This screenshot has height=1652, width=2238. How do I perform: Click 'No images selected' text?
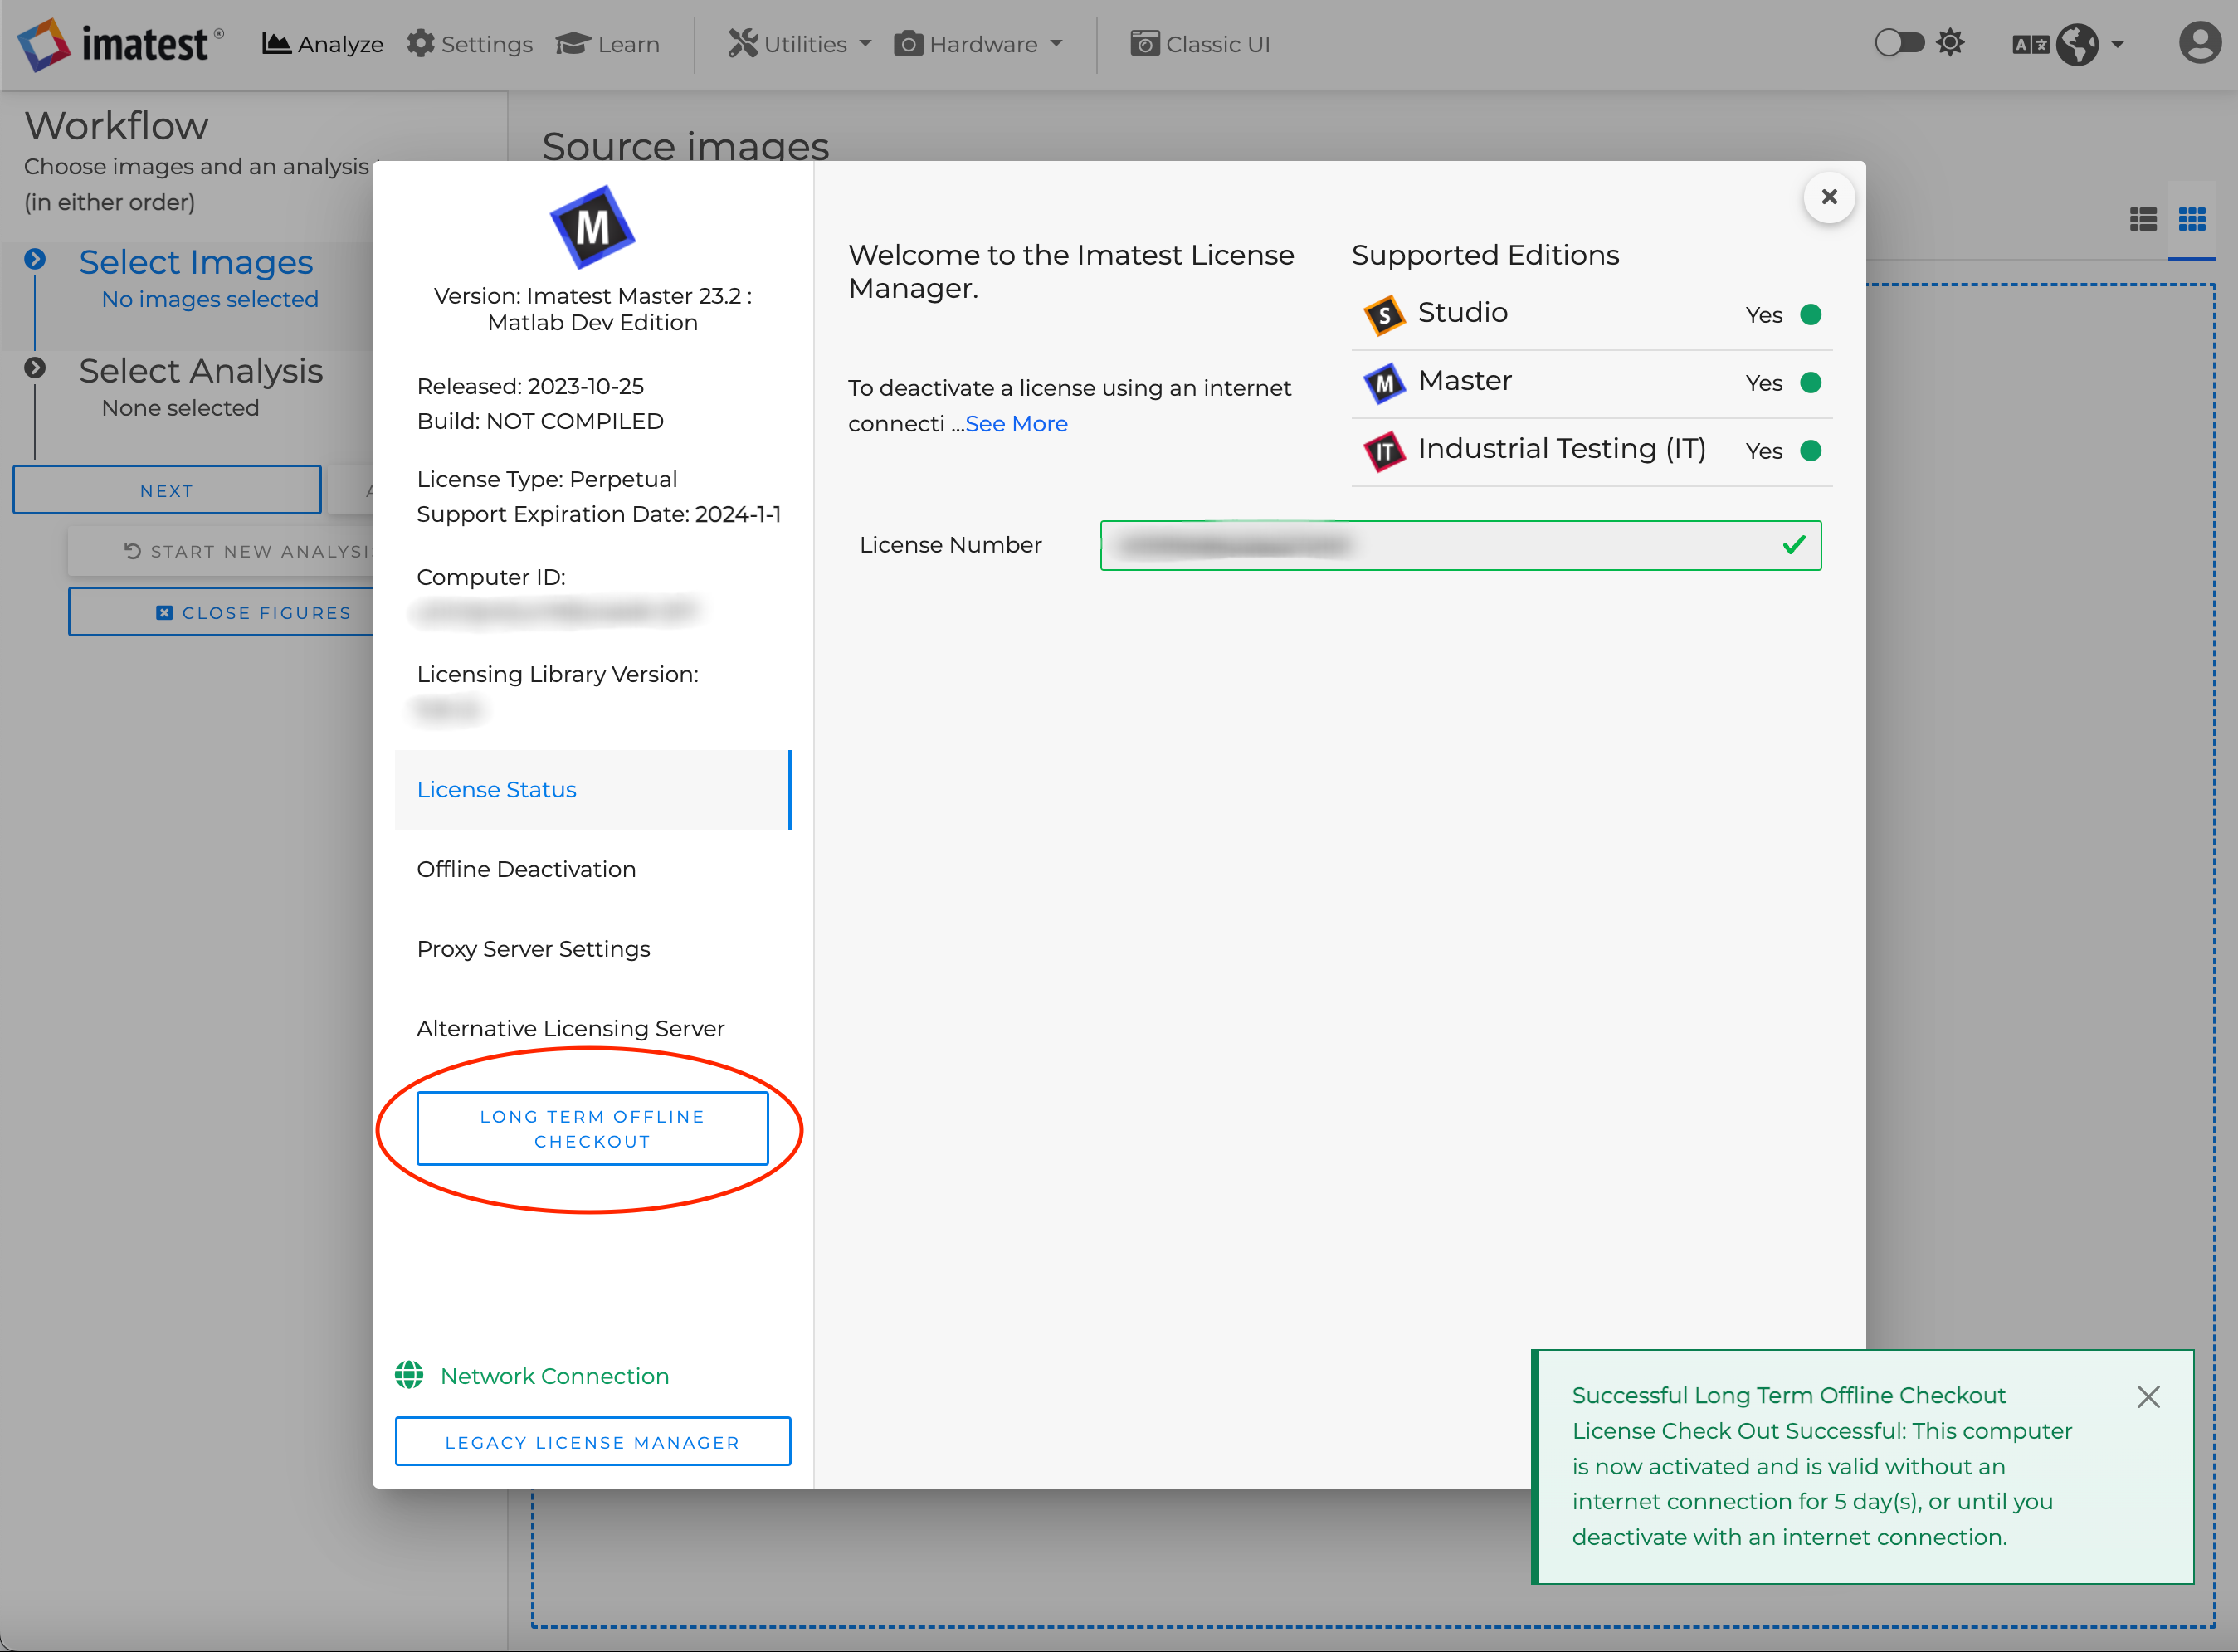[210, 299]
